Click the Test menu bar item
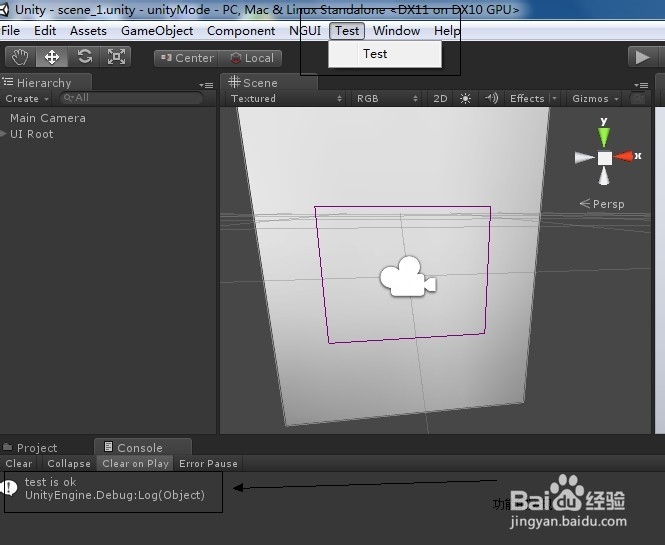665x545 pixels. point(347,31)
